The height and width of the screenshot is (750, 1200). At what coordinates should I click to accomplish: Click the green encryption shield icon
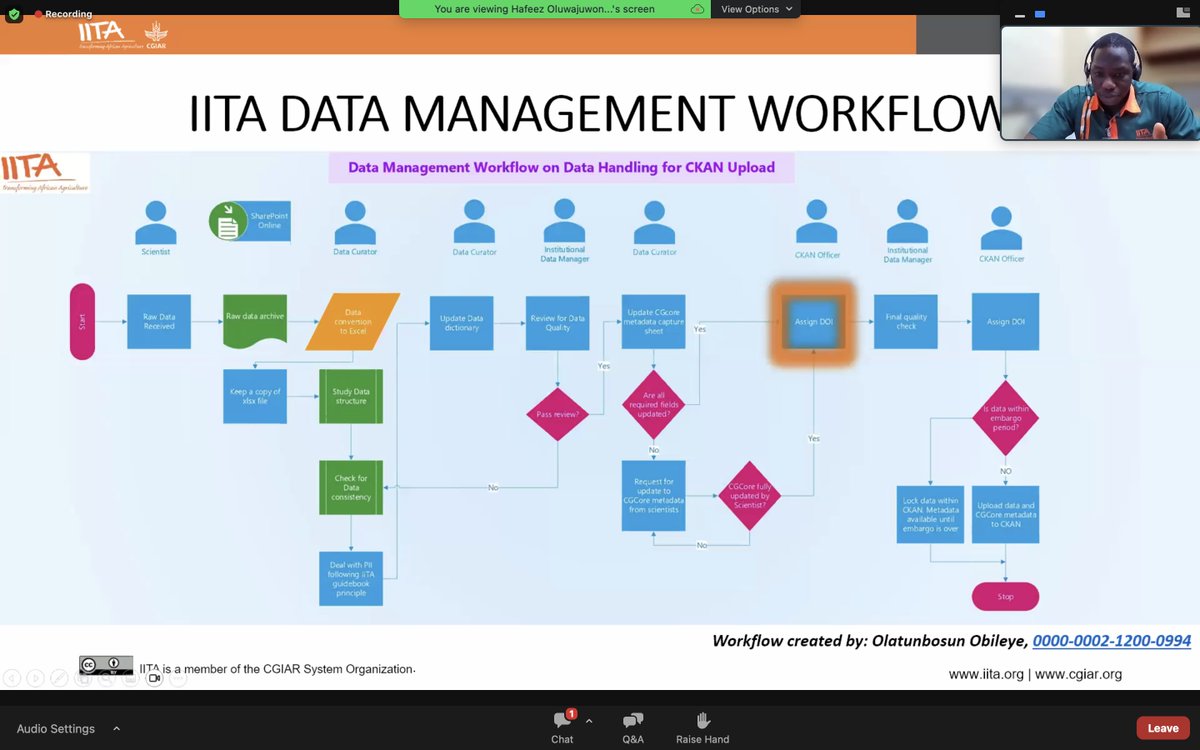(13, 15)
